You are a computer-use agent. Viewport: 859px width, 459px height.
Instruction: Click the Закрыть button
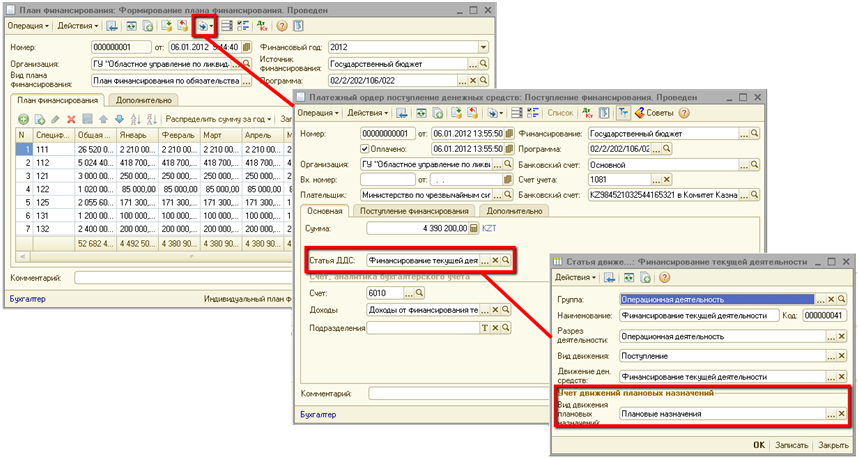click(833, 444)
